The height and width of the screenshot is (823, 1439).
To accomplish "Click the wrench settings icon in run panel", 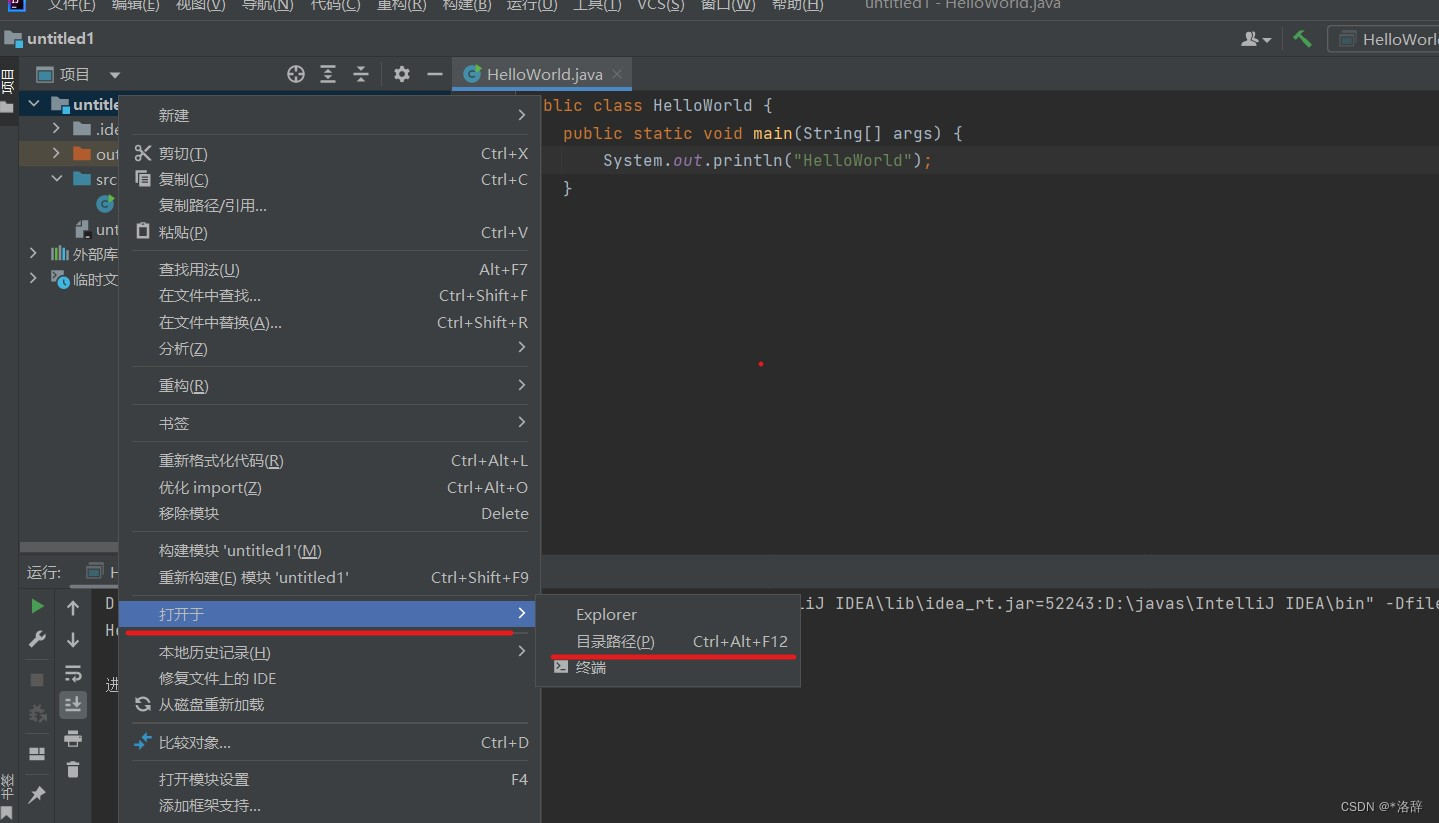I will 37,640.
